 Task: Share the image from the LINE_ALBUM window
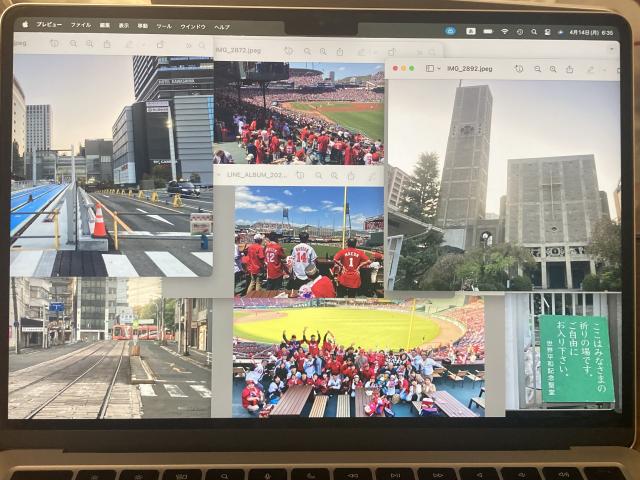351,176
